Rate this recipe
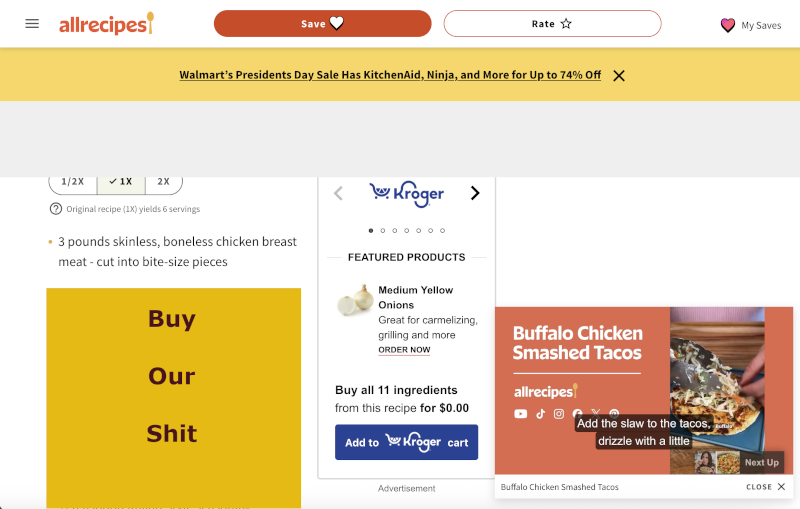Viewport: 800px width, 509px height. click(x=552, y=24)
